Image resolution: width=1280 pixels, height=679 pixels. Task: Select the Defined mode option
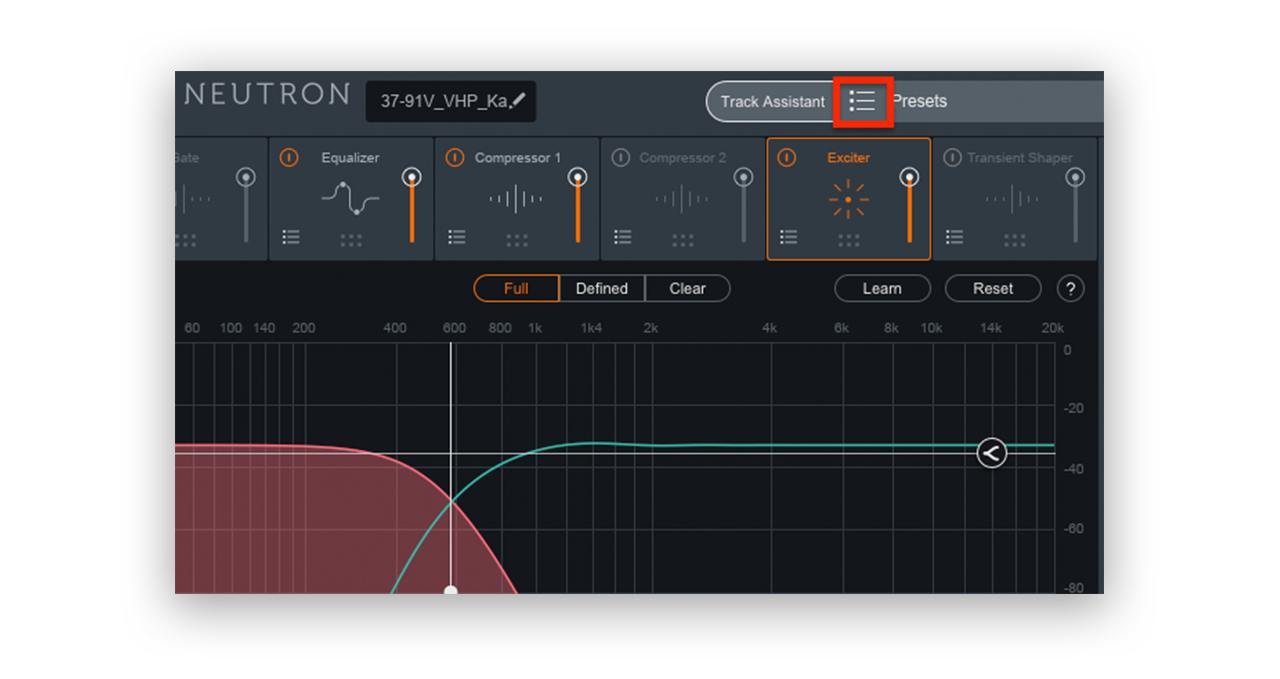[602, 289]
